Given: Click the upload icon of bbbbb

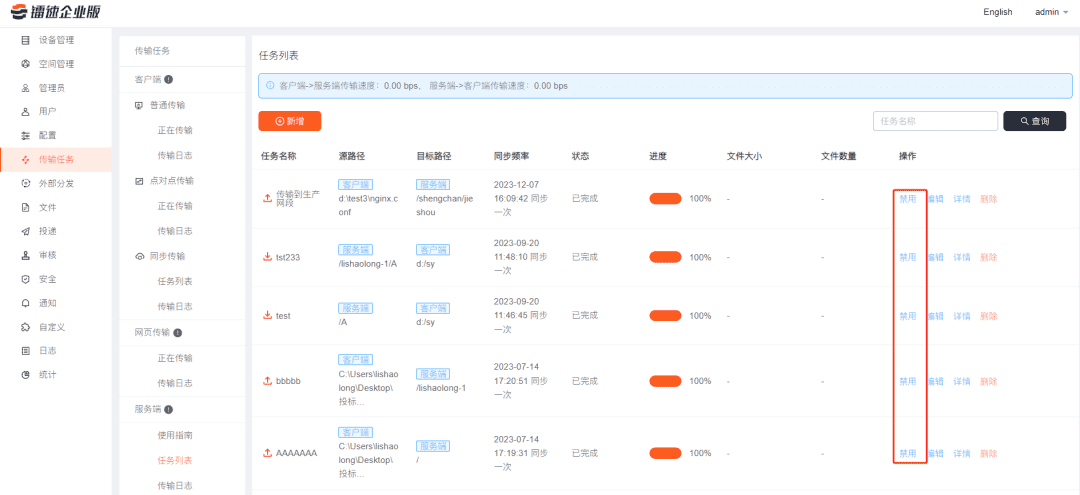Looking at the screenshot, I should [268, 381].
